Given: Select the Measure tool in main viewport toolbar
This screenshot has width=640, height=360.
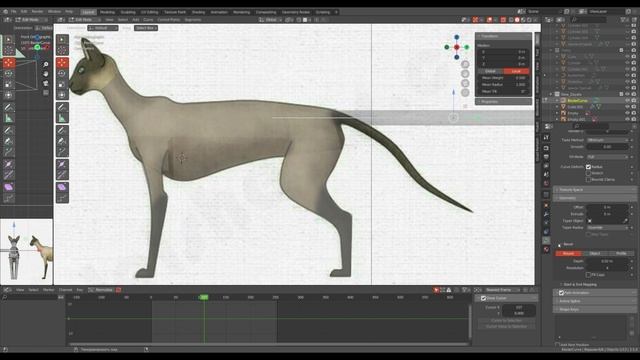Looking at the screenshot, I should 62,118.
